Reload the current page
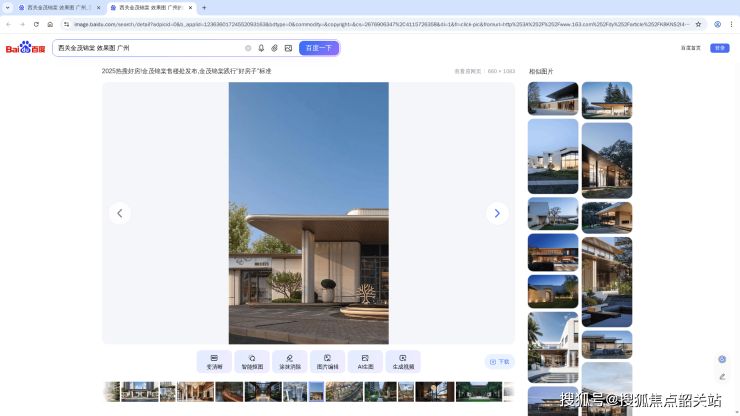The width and height of the screenshot is (740, 416). coord(36,24)
